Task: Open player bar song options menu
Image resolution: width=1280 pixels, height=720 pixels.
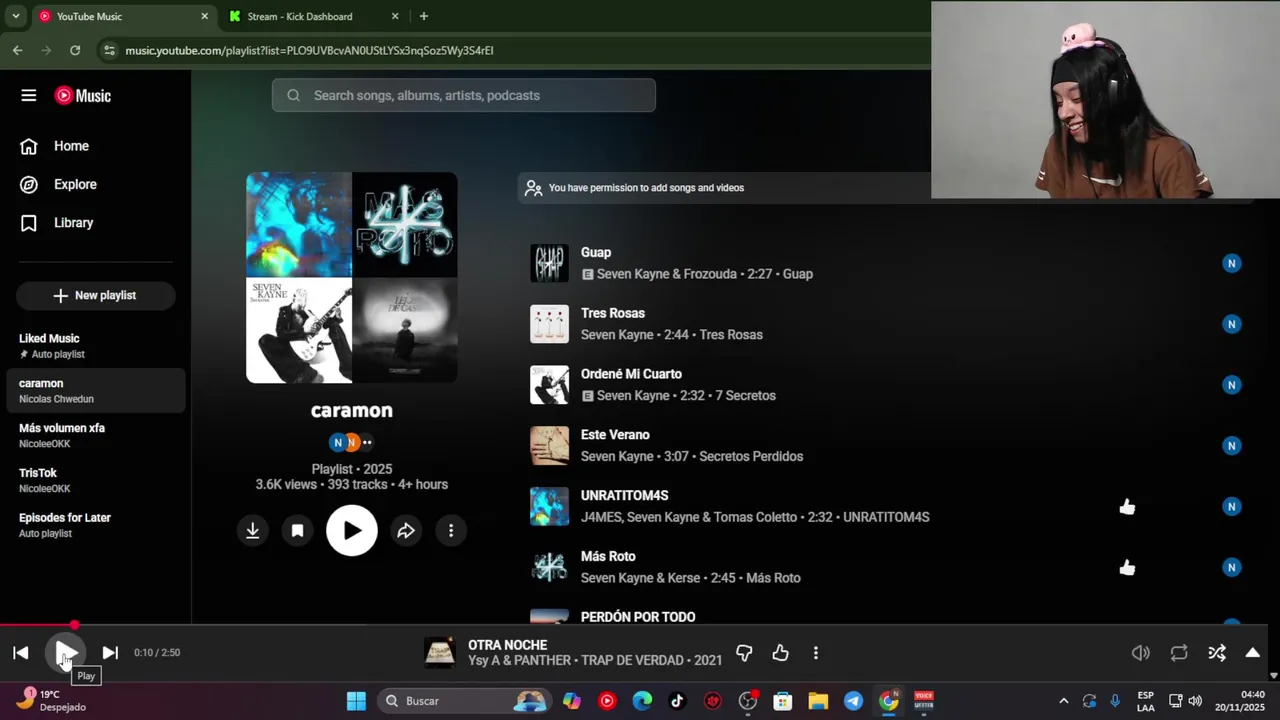Action: tap(816, 653)
